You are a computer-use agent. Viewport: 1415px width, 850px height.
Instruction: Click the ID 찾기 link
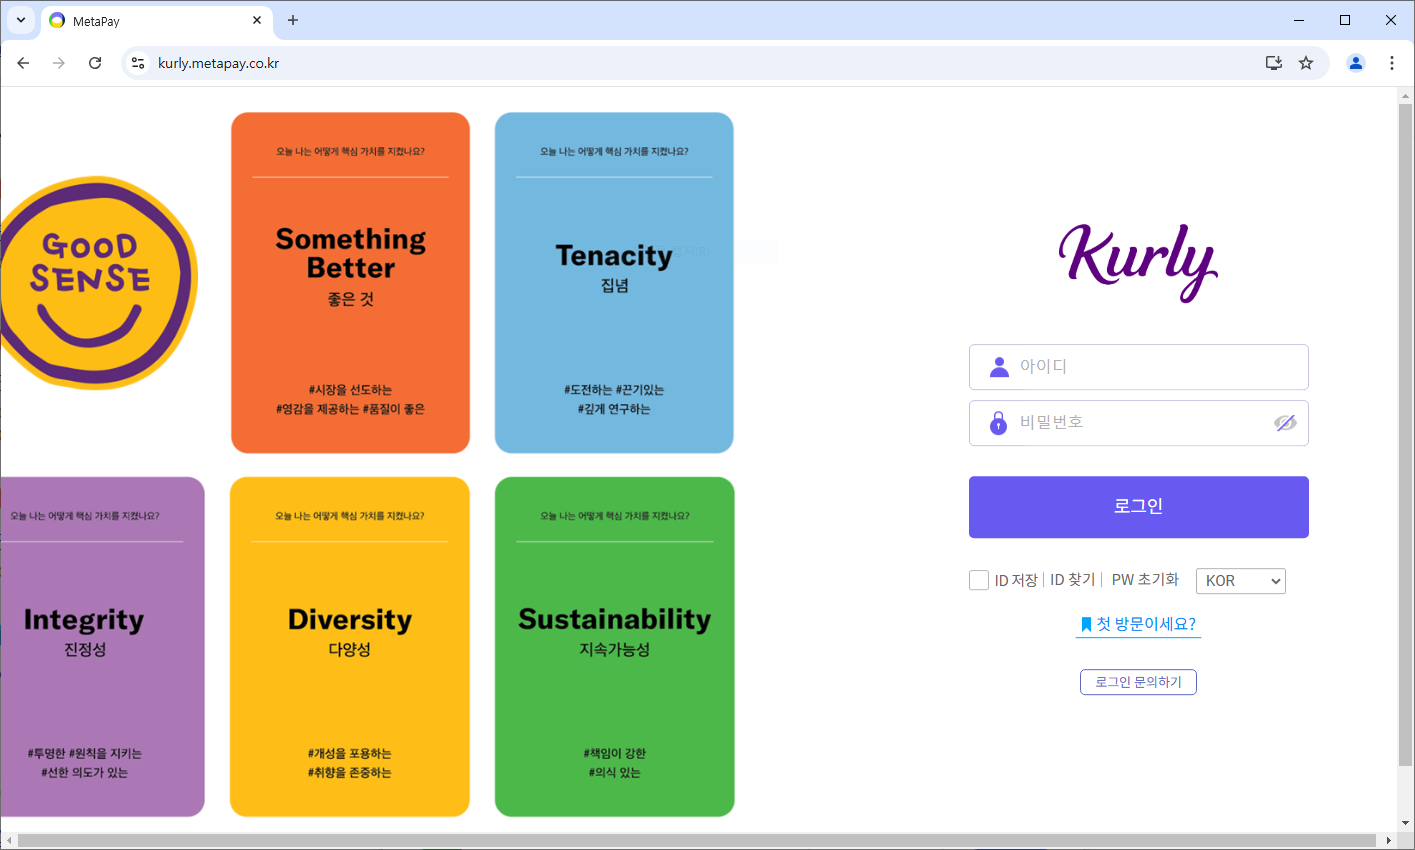coord(1072,580)
